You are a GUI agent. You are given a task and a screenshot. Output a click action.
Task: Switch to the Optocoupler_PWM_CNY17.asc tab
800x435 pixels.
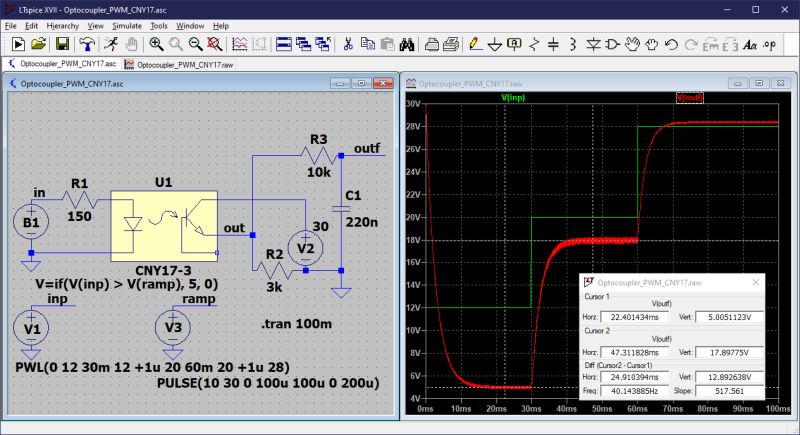62,64
